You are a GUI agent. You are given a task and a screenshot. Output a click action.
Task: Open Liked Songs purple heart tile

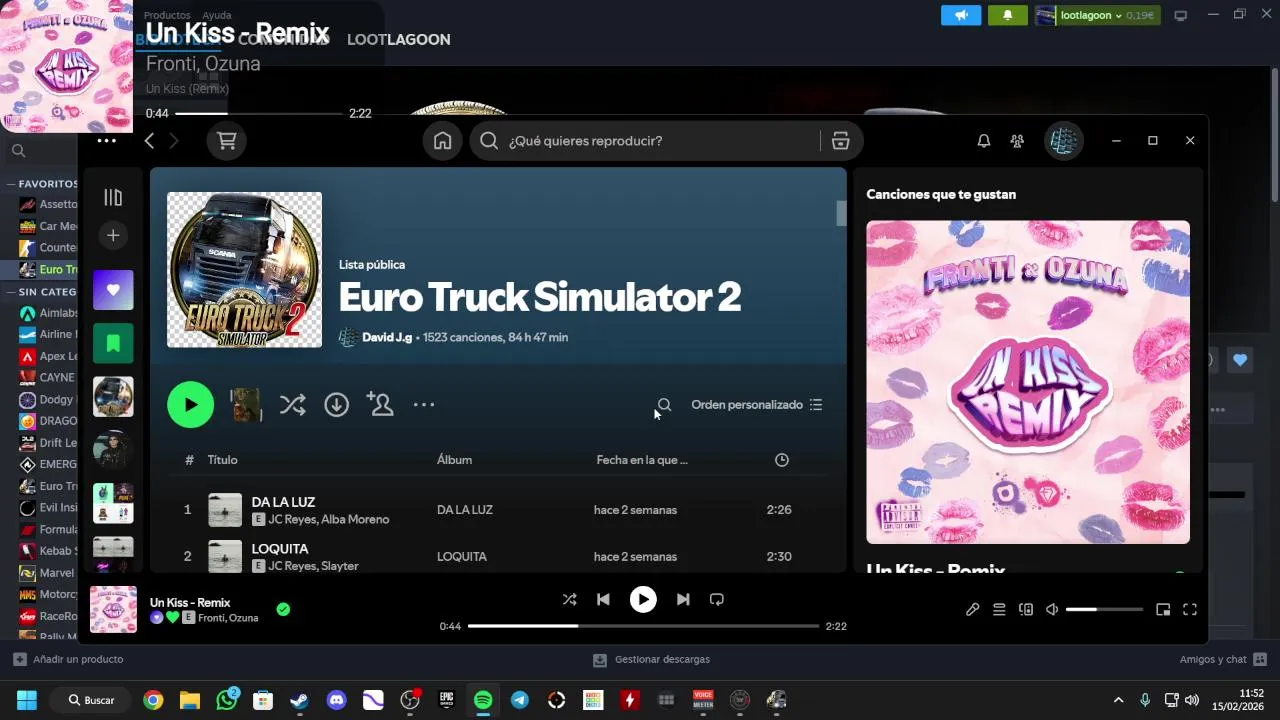coord(113,290)
